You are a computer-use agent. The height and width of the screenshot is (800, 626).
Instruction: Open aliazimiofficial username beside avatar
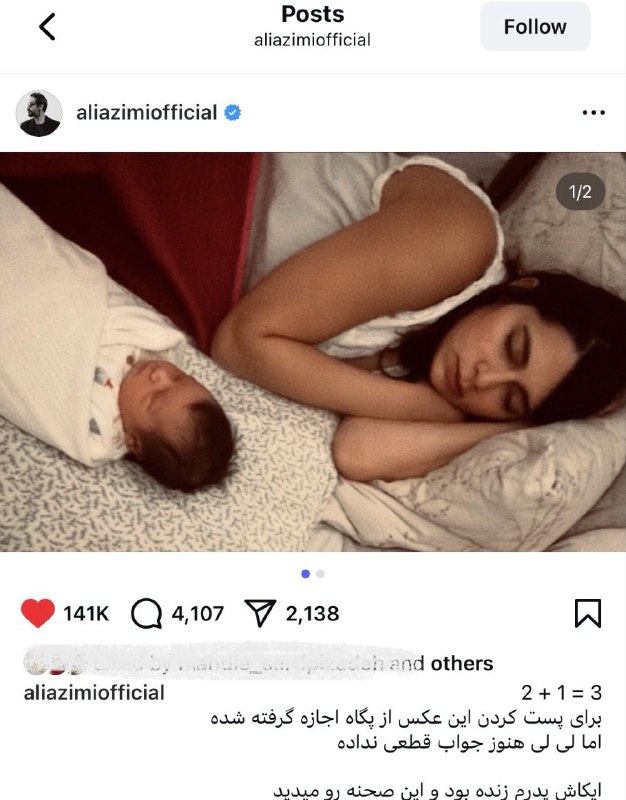[146, 113]
